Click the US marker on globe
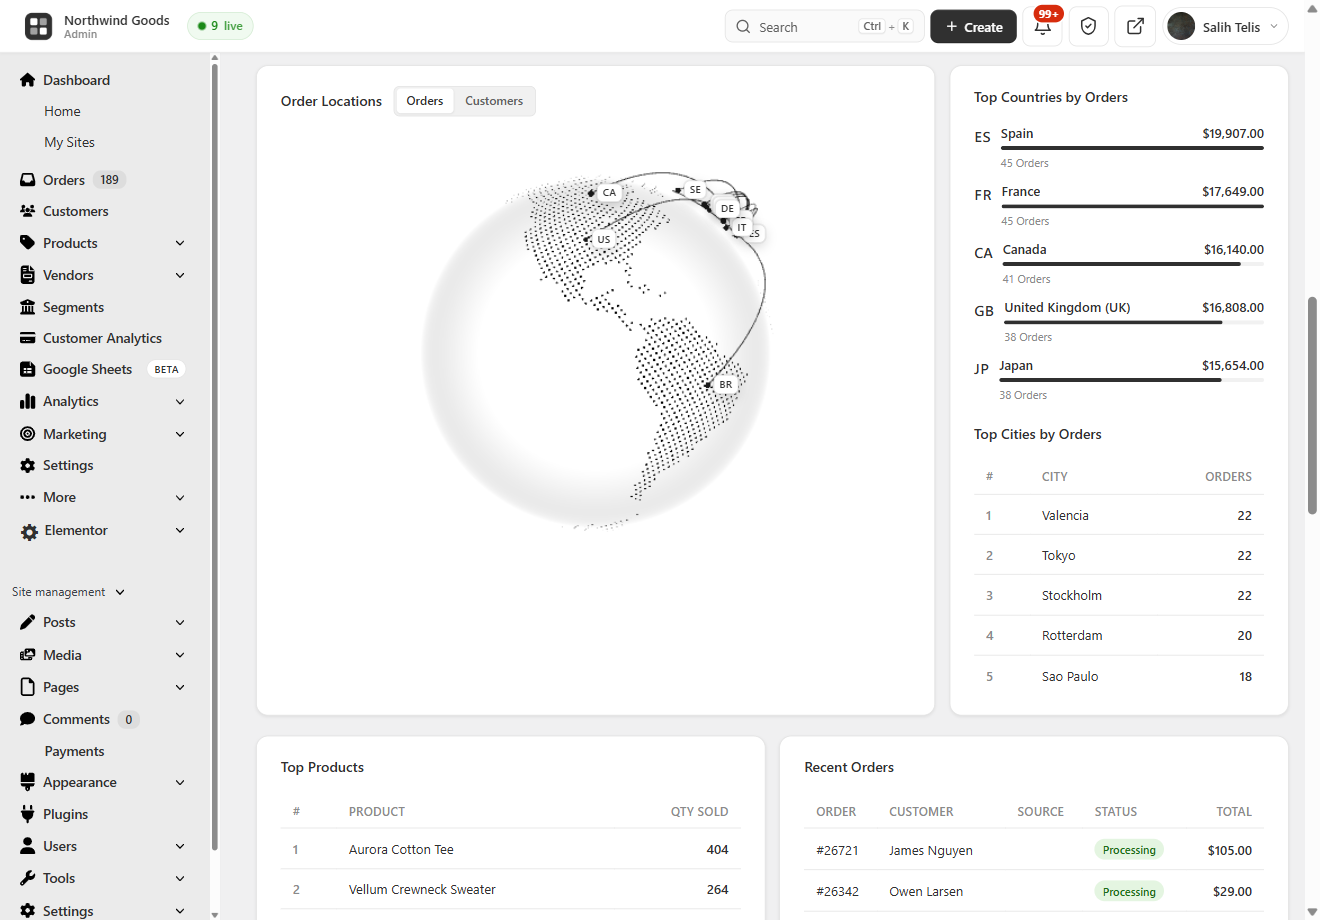 [602, 239]
